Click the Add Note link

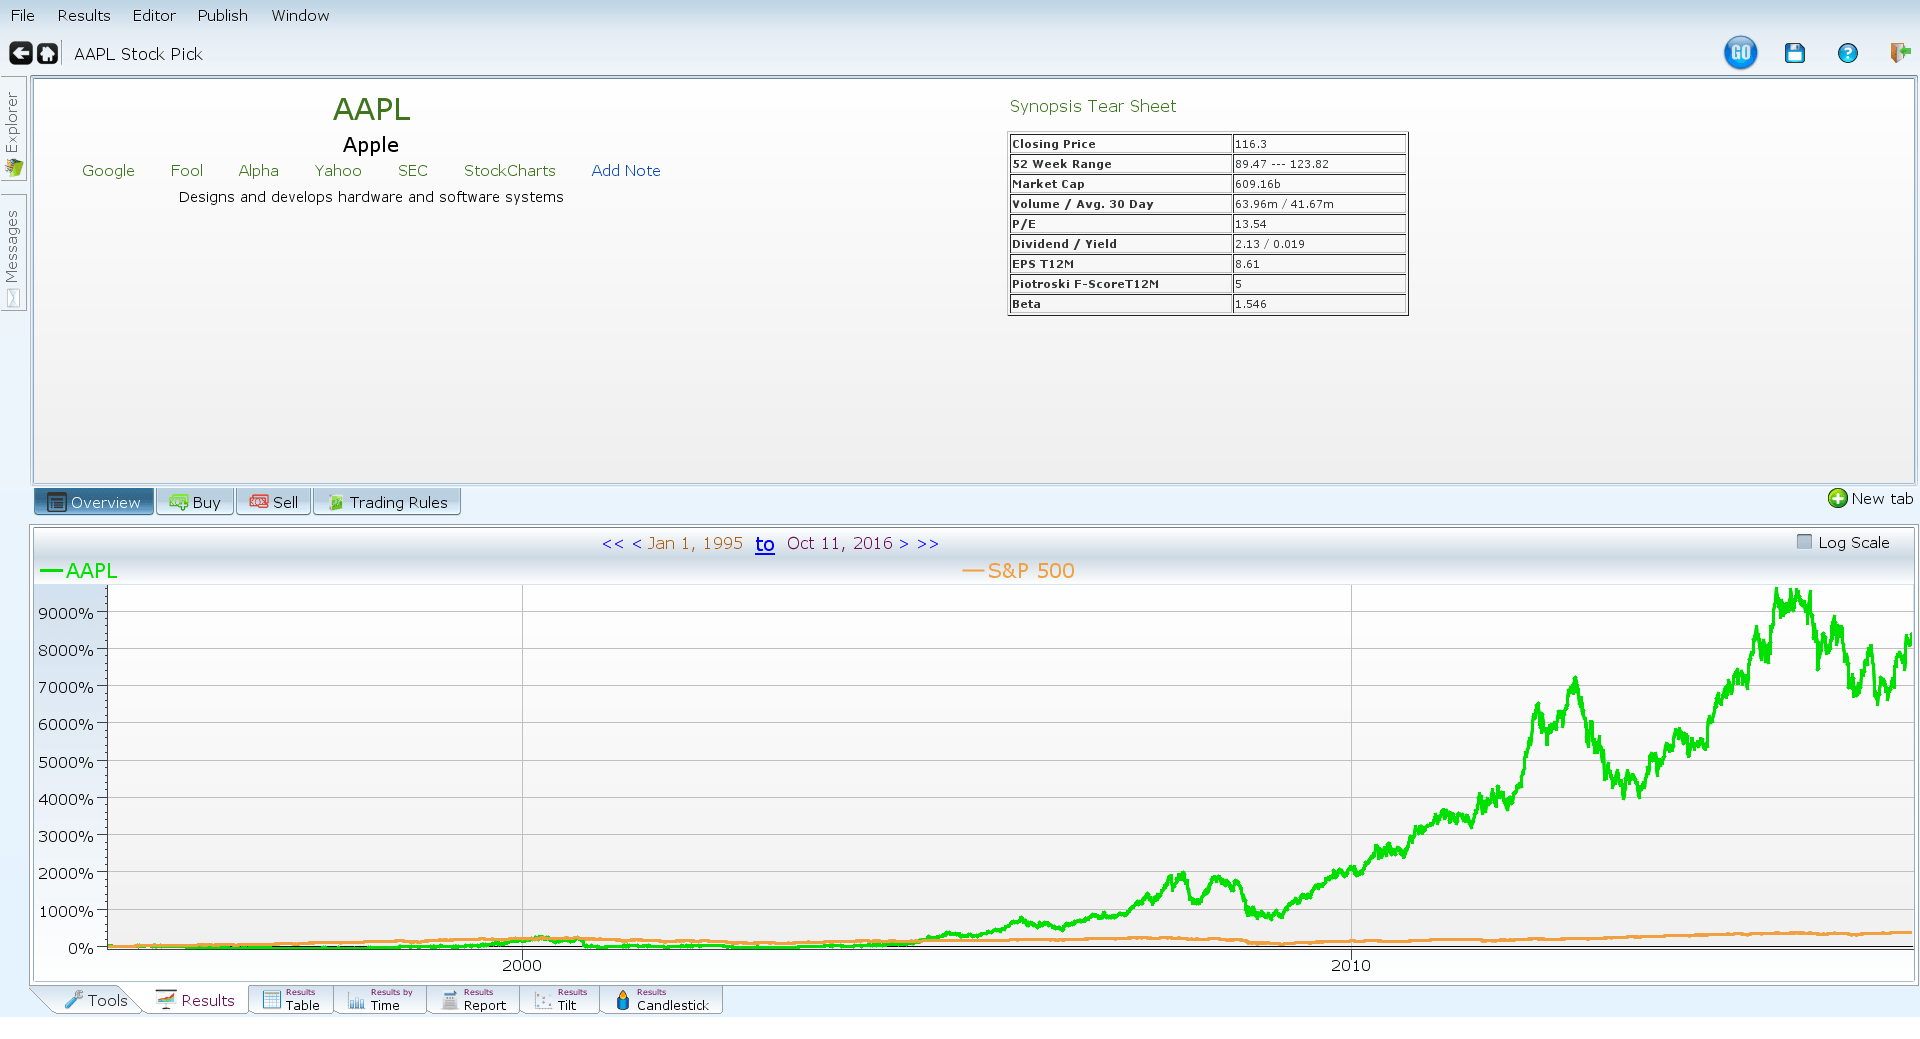coord(625,170)
